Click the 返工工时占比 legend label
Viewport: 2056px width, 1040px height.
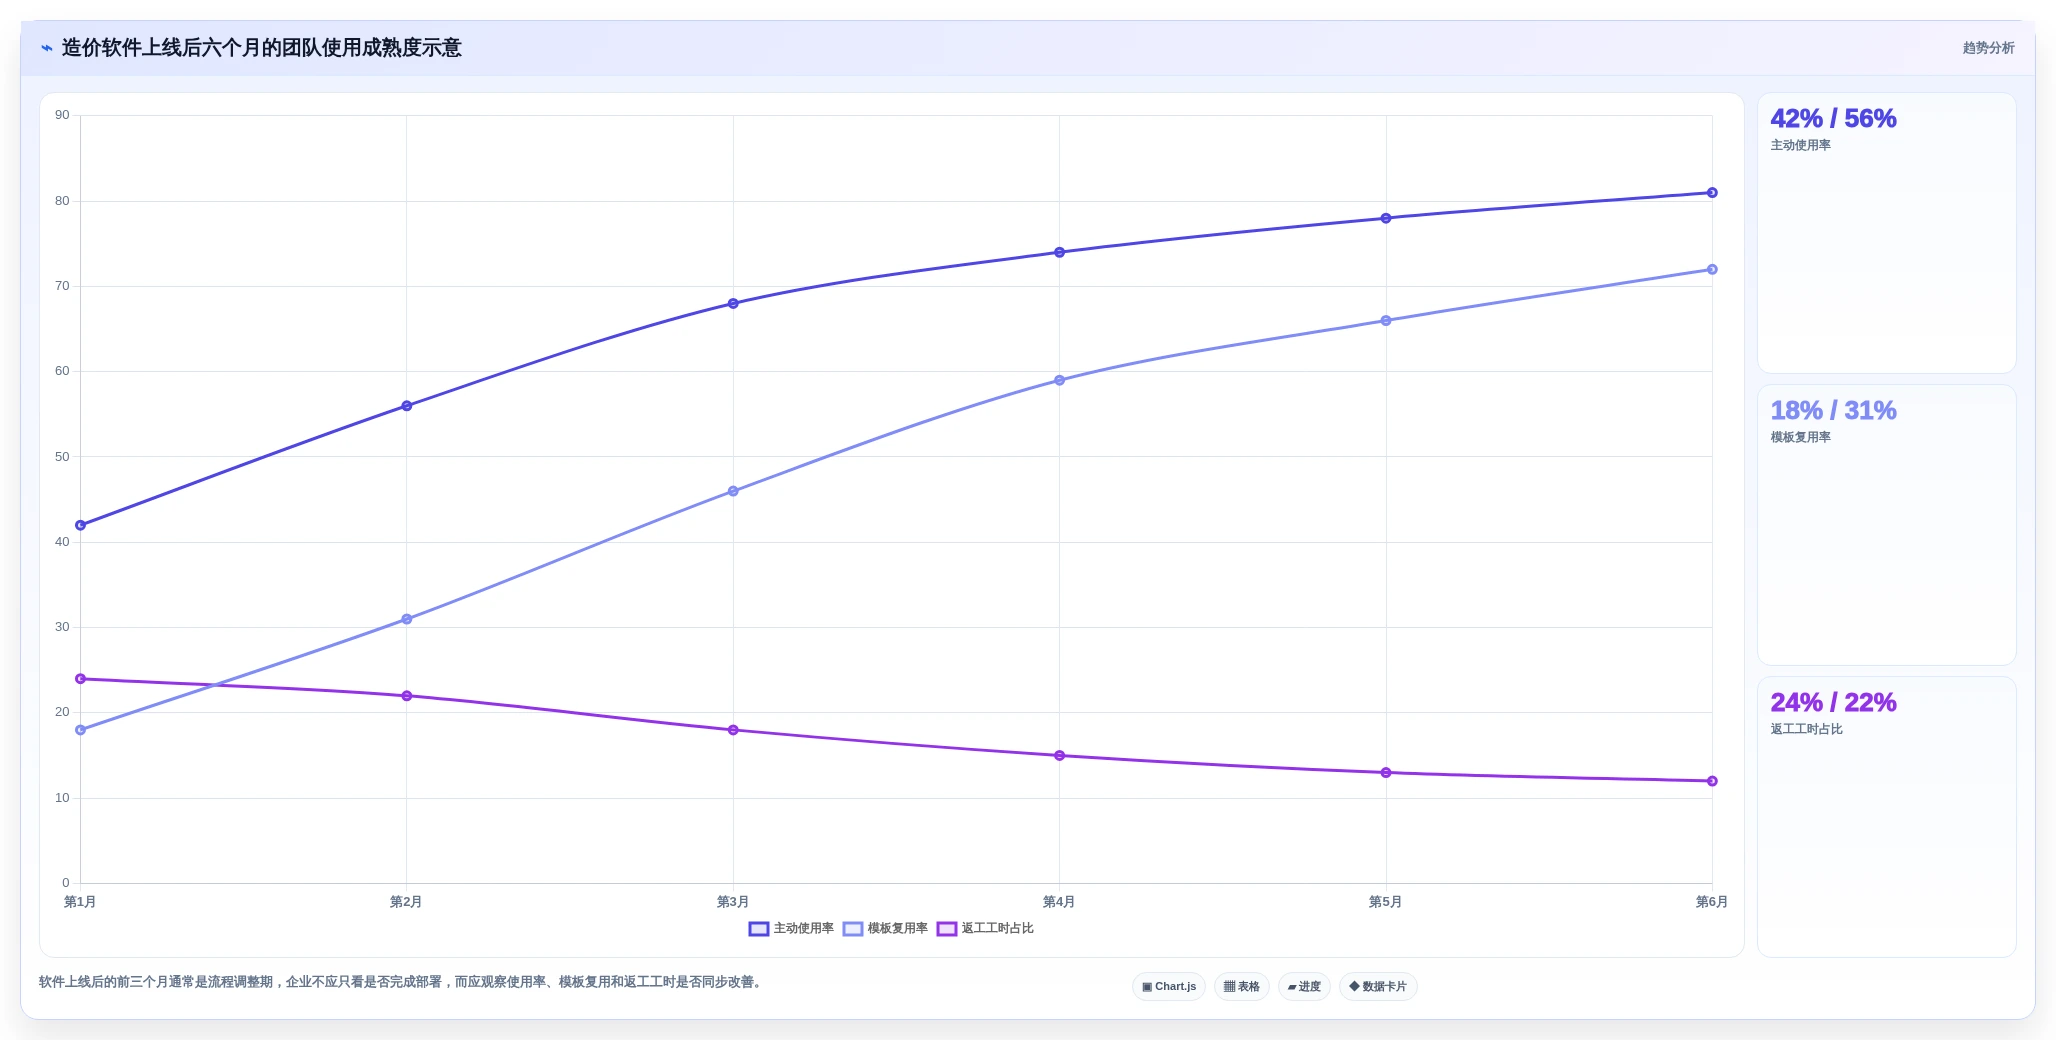pyautogui.click(x=998, y=929)
